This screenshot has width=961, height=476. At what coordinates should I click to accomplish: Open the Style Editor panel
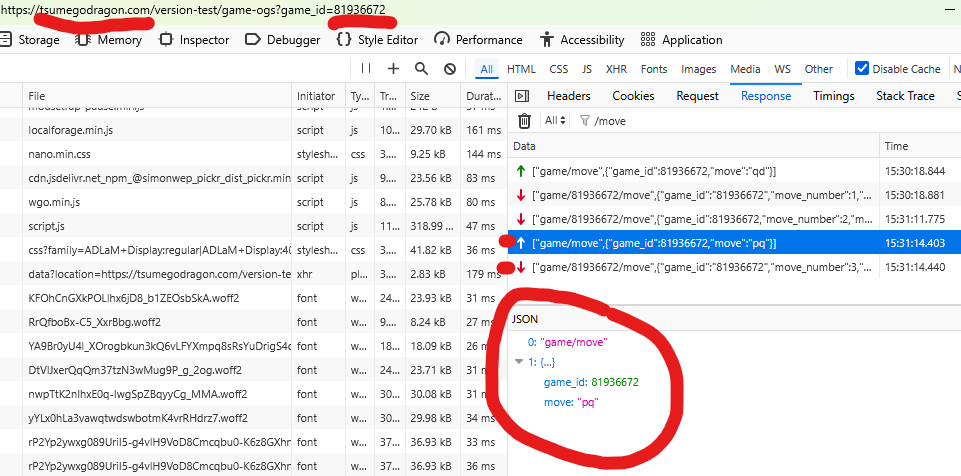377,40
